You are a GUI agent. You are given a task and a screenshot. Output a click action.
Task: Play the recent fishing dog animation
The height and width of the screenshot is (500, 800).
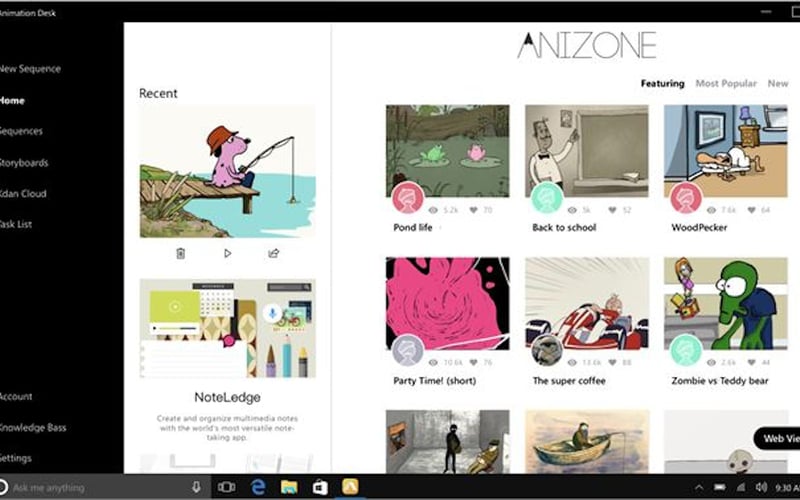pos(228,253)
